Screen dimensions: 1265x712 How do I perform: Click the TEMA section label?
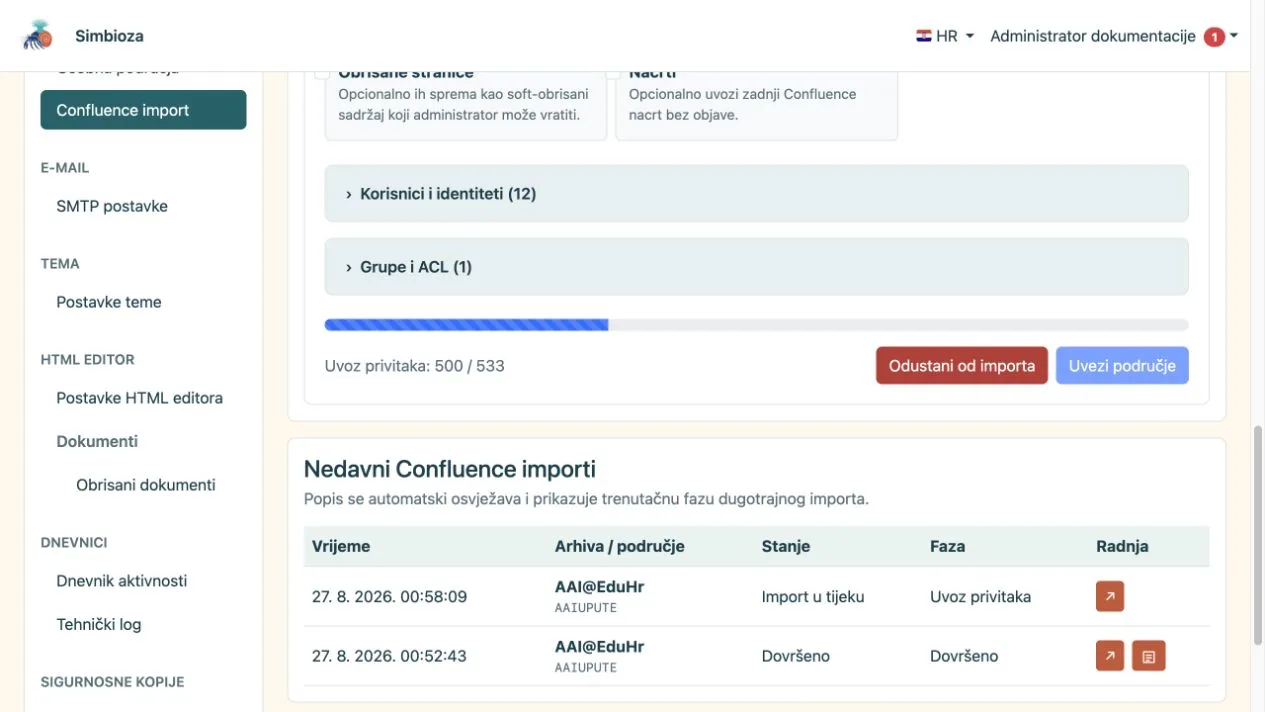60,264
